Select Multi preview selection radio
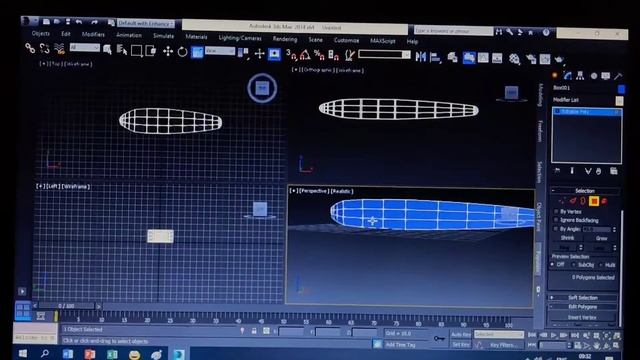This screenshot has height=360, width=640. coord(601,265)
